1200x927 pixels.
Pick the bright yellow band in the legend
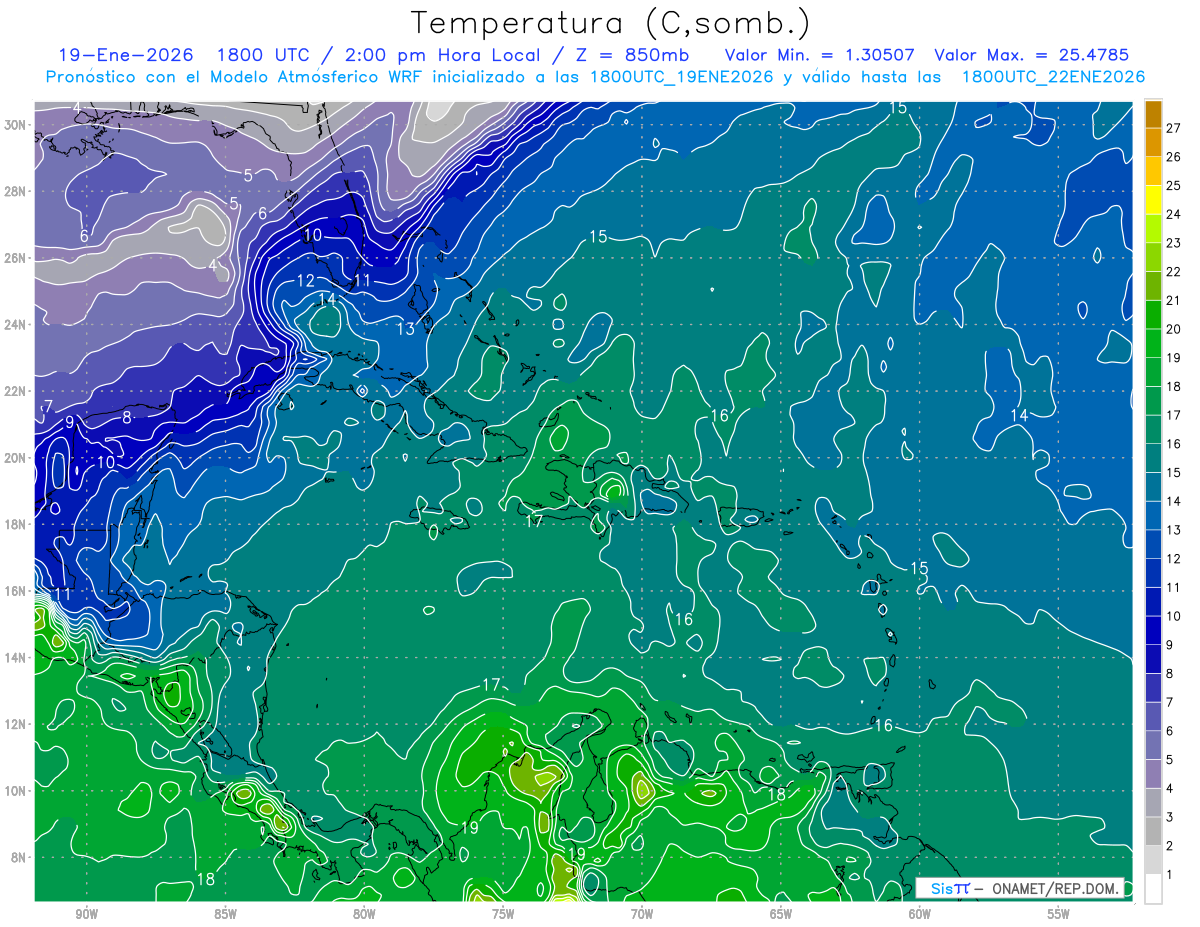[x=1153, y=200]
